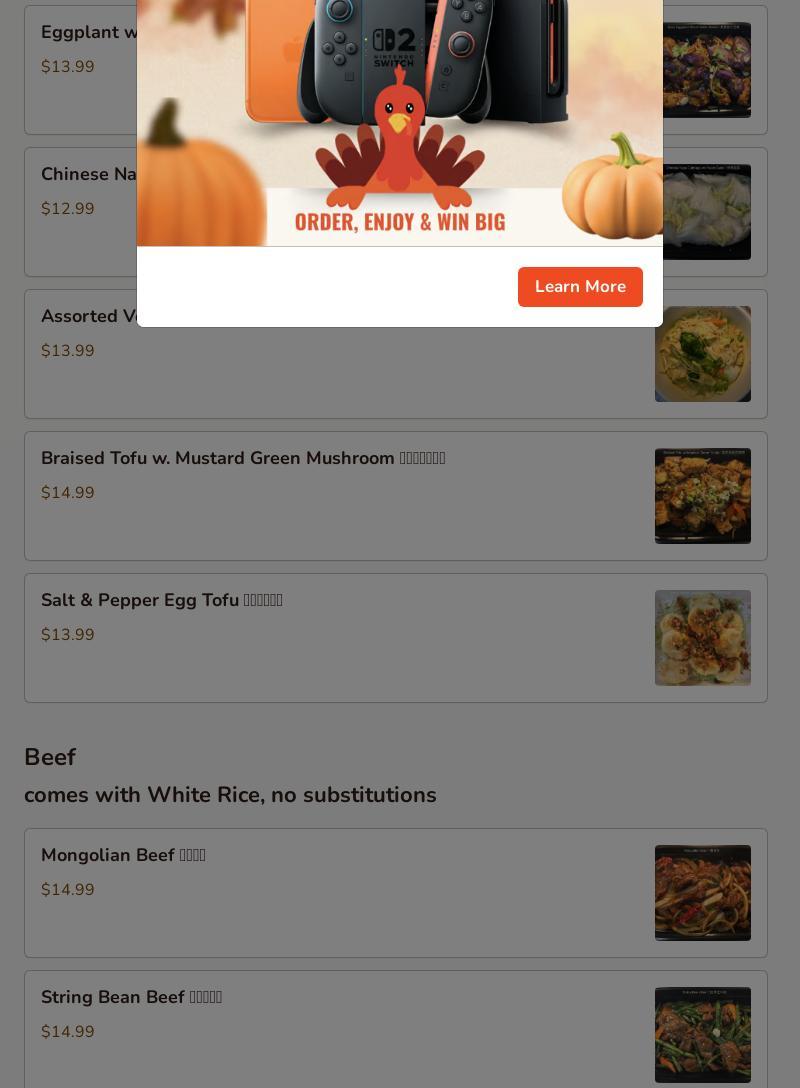View the Salt & Pepper Egg Tofu photo

(x=703, y=638)
